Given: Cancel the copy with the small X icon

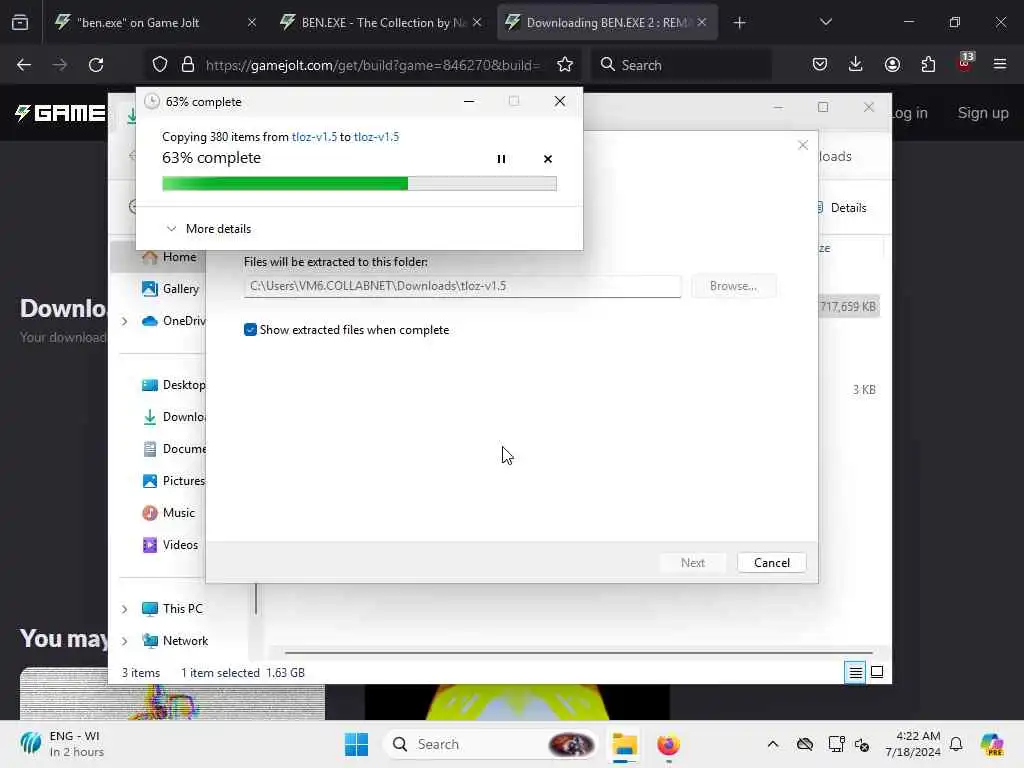Looking at the screenshot, I should tap(547, 159).
